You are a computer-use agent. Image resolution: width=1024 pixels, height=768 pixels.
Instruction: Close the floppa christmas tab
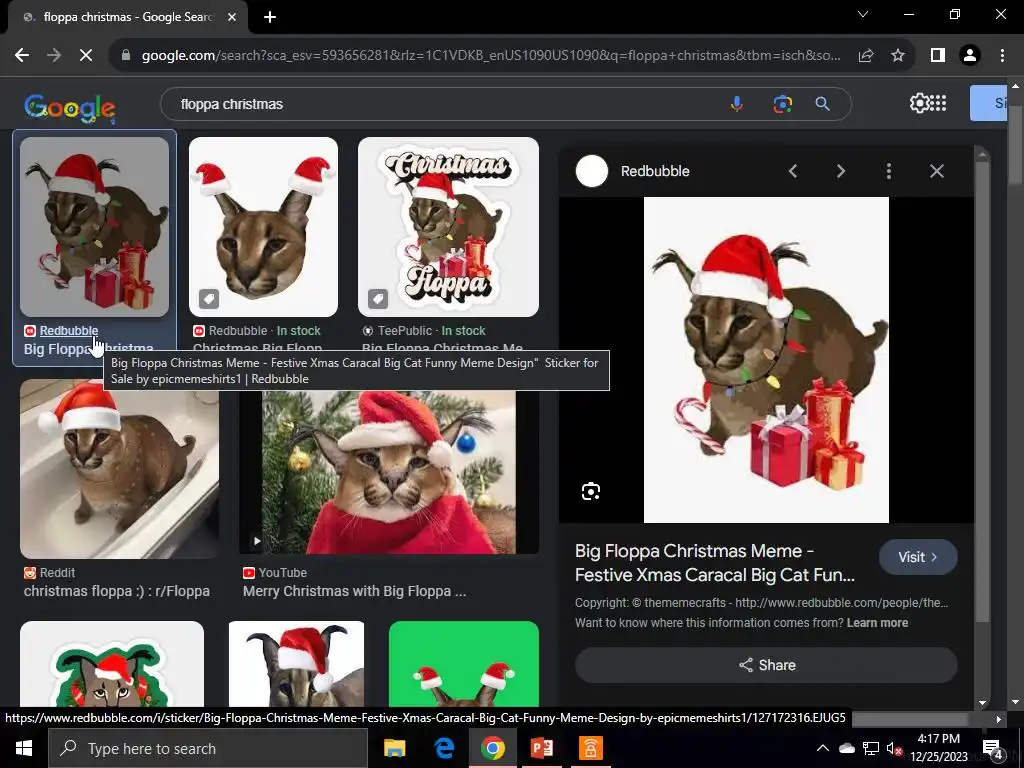coord(232,17)
